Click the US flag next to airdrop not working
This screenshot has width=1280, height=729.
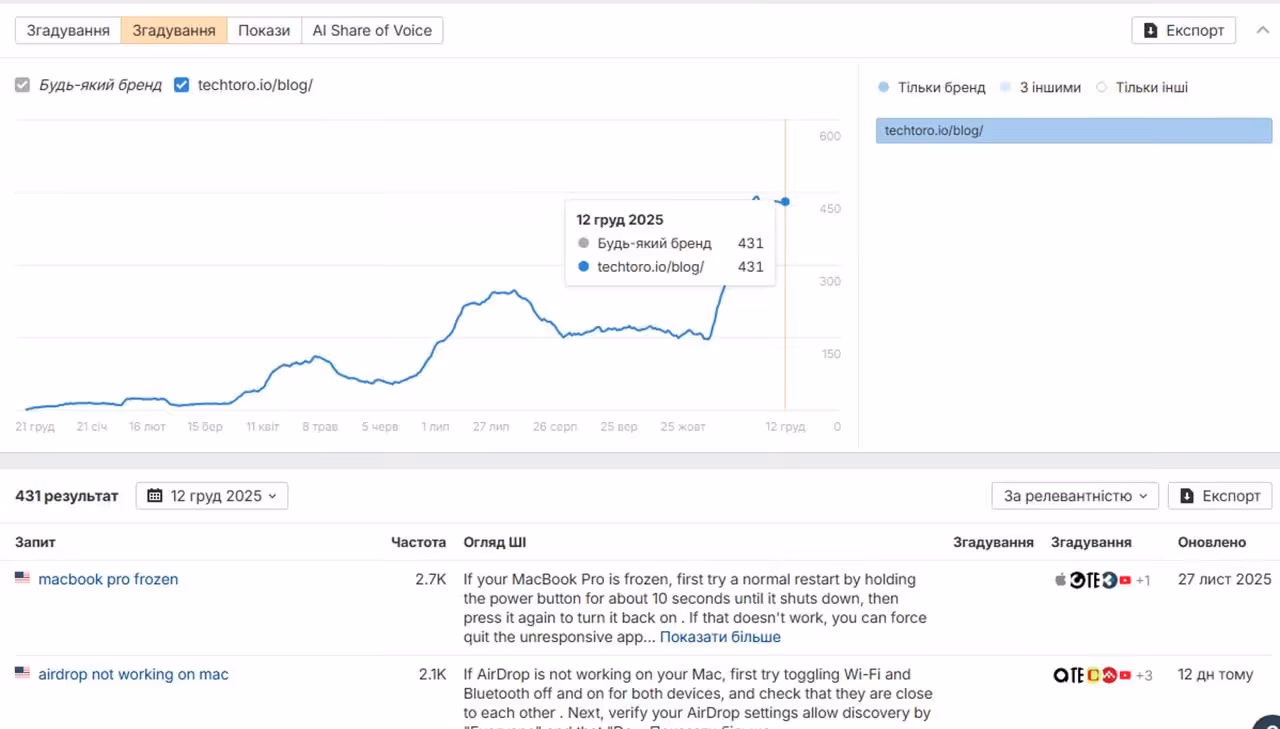[22, 673]
